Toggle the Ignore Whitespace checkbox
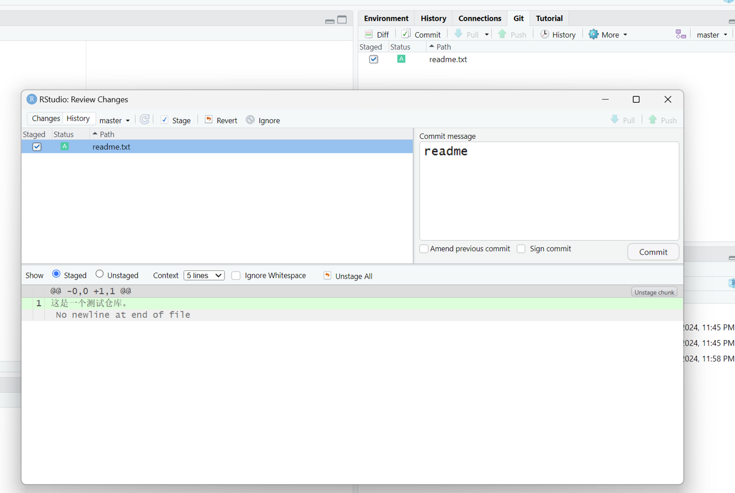Image resolution: width=735 pixels, height=493 pixels. (x=236, y=276)
